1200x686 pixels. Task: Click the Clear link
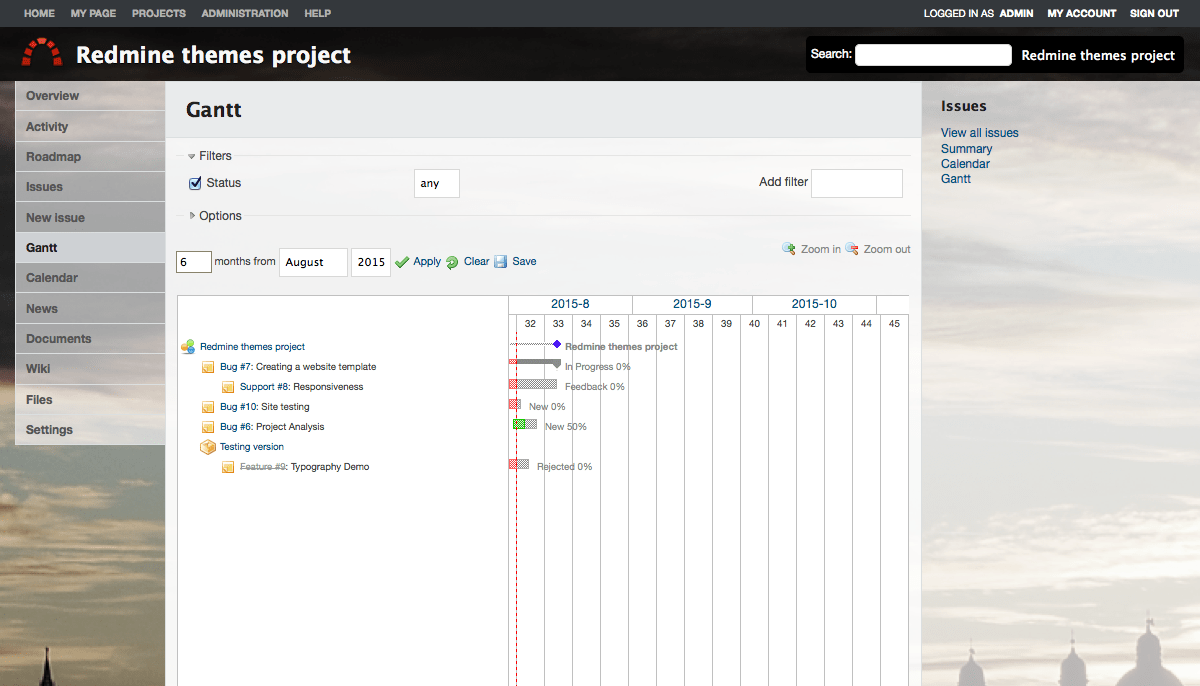476,262
